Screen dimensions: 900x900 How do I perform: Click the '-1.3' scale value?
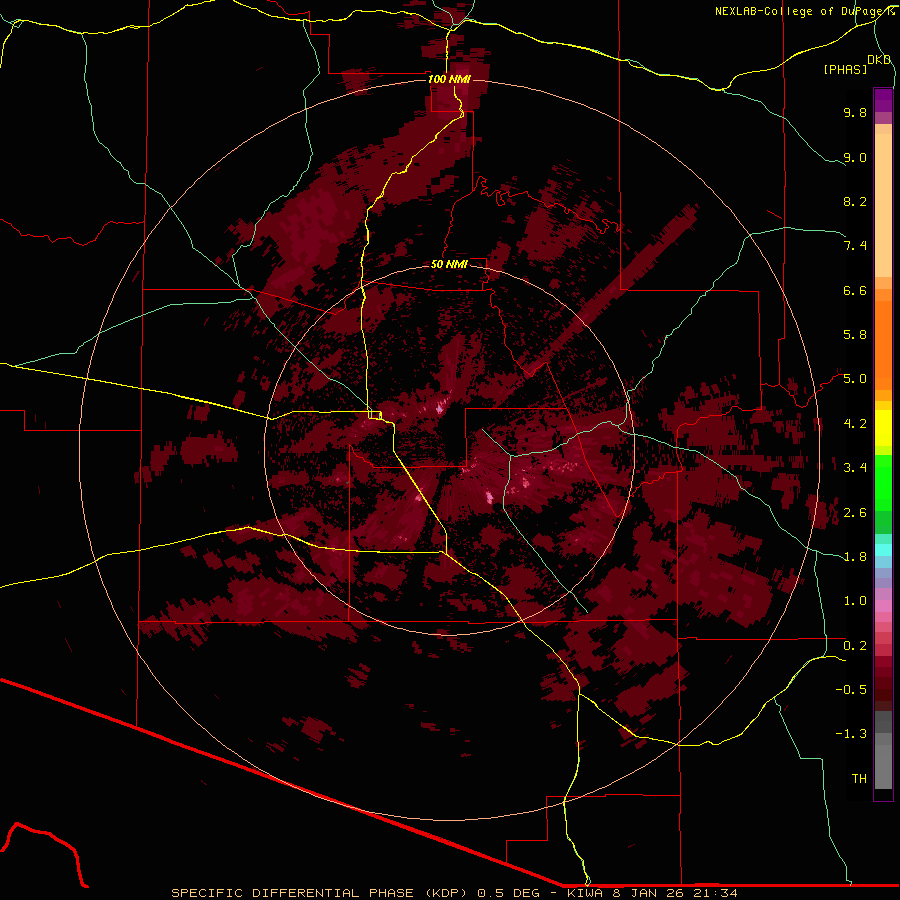851,734
